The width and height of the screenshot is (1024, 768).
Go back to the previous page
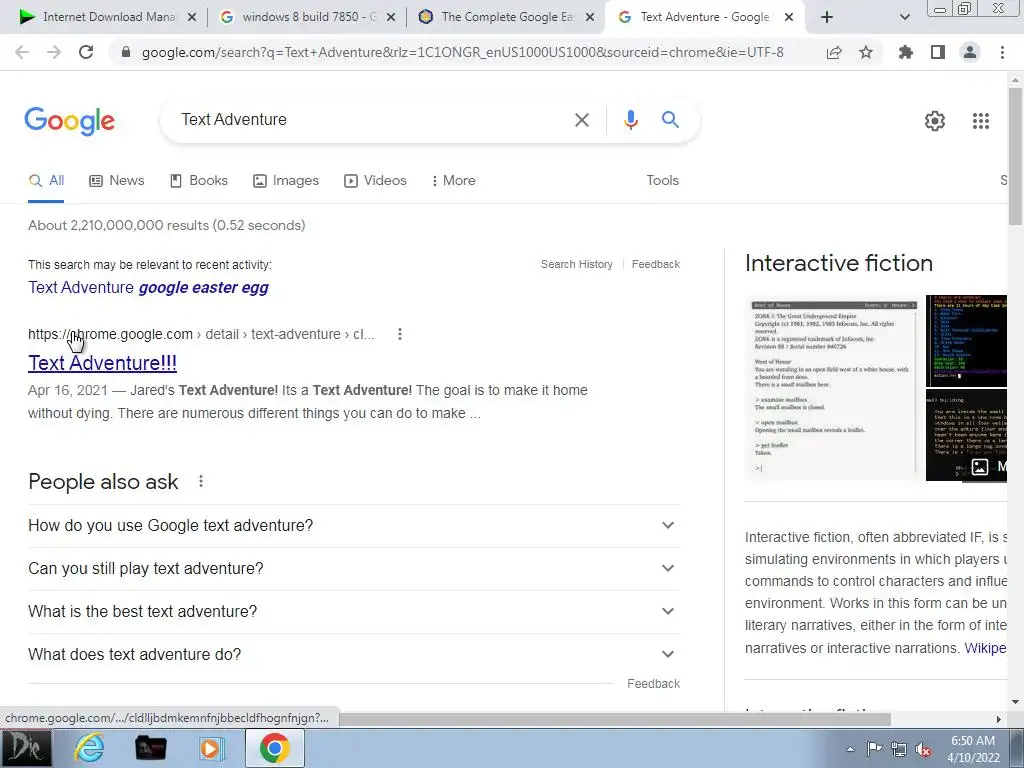point(22,52)
